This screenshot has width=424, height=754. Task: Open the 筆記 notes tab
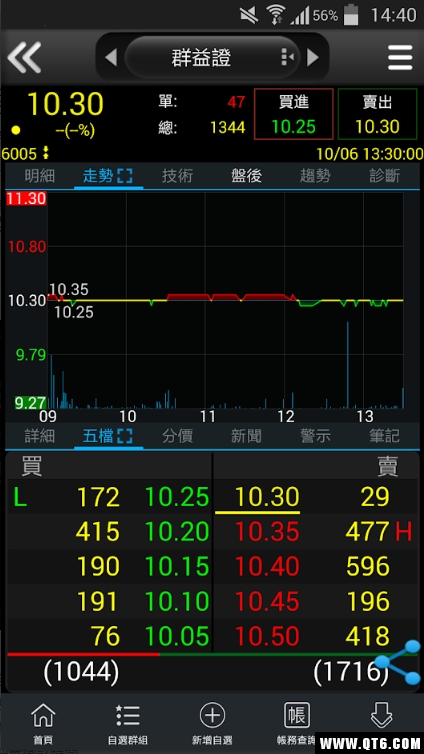click(x=385, y=436)
